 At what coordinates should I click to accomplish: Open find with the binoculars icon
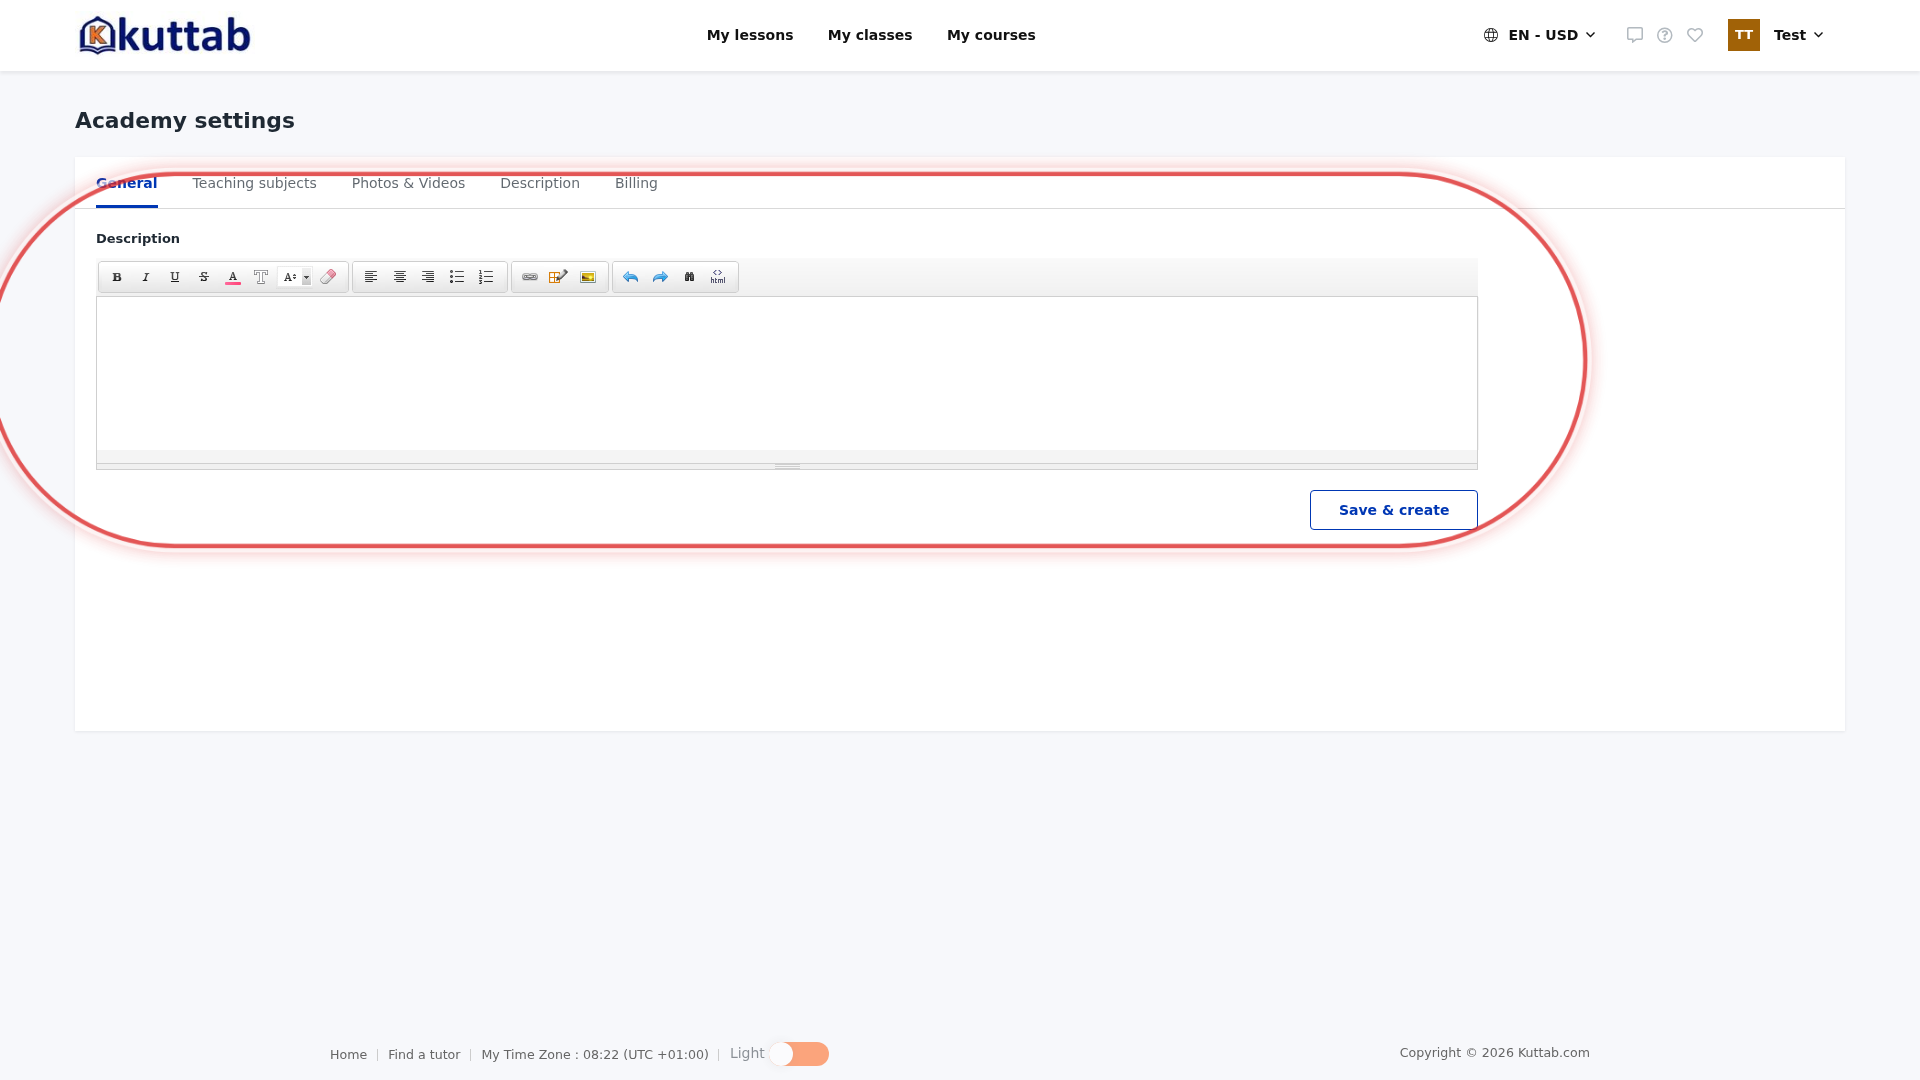[x=689, y=277]
